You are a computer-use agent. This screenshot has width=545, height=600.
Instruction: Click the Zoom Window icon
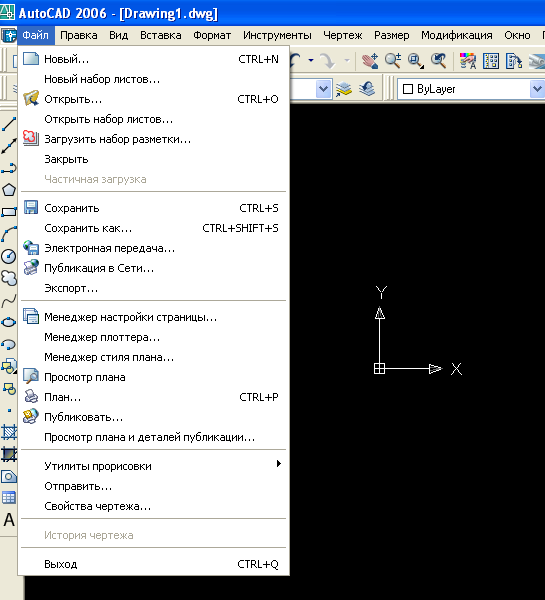416,60
